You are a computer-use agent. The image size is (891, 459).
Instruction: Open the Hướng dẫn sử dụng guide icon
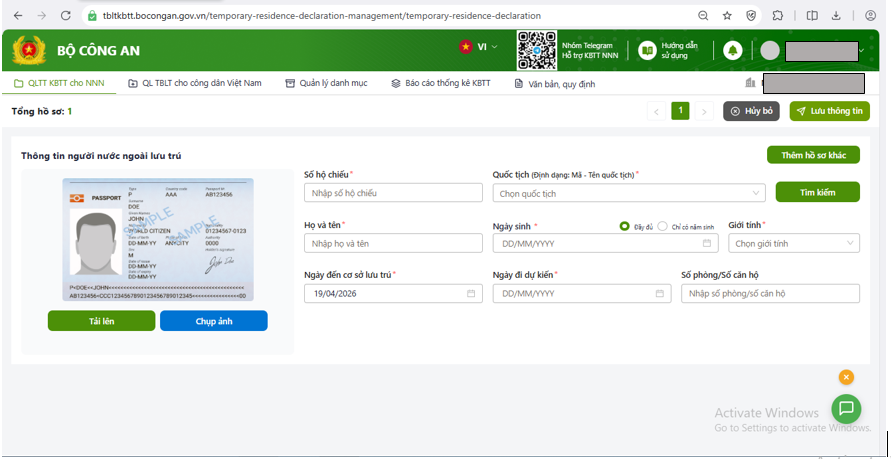[648, 50]
